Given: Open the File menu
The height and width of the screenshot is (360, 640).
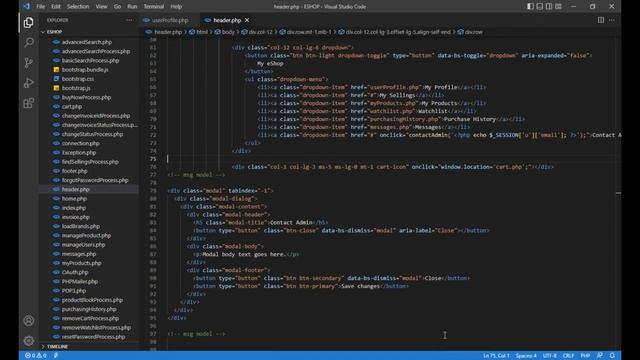Looking at the screenshot, I should pos(40,7).
